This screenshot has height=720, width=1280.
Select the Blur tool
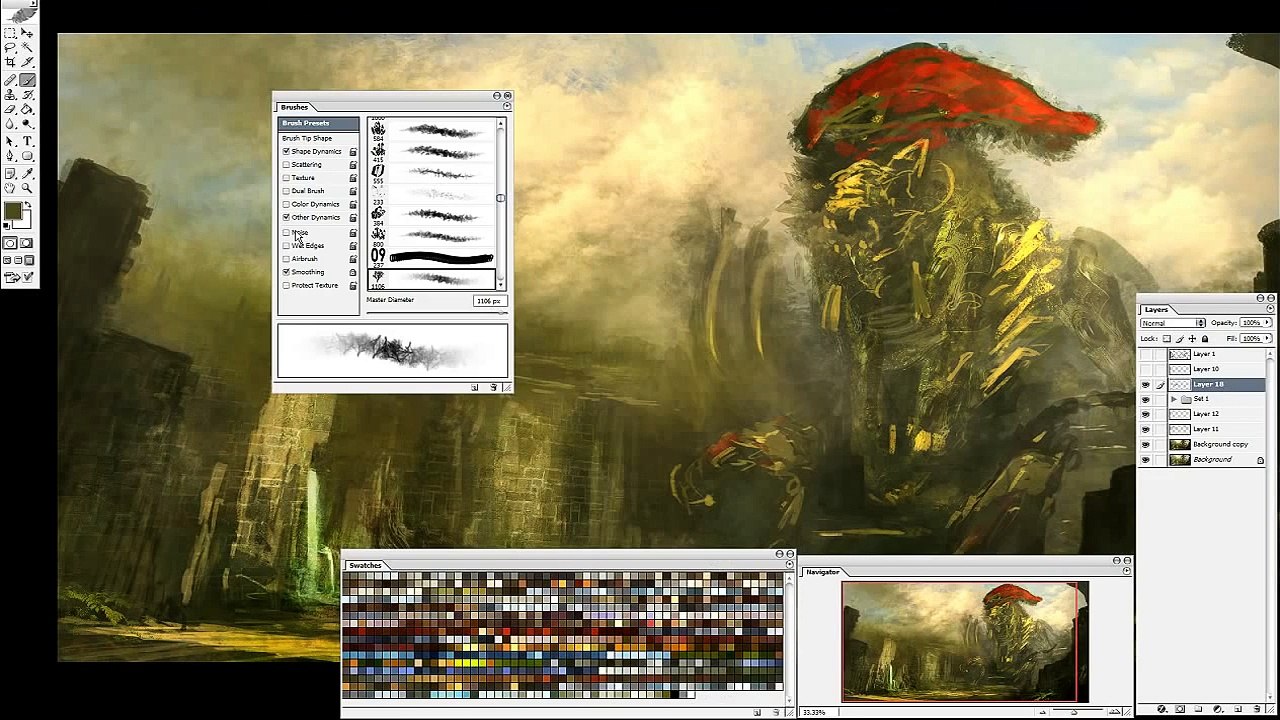coord(10,123)
